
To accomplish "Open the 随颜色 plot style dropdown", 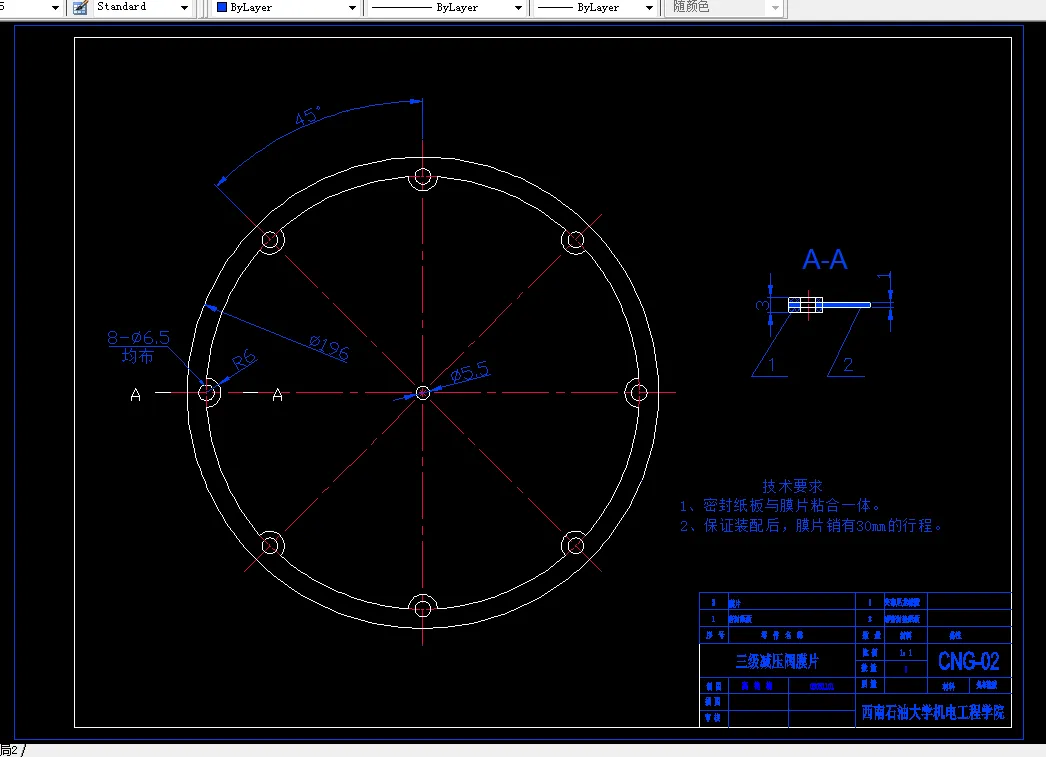I will (774, 7).
